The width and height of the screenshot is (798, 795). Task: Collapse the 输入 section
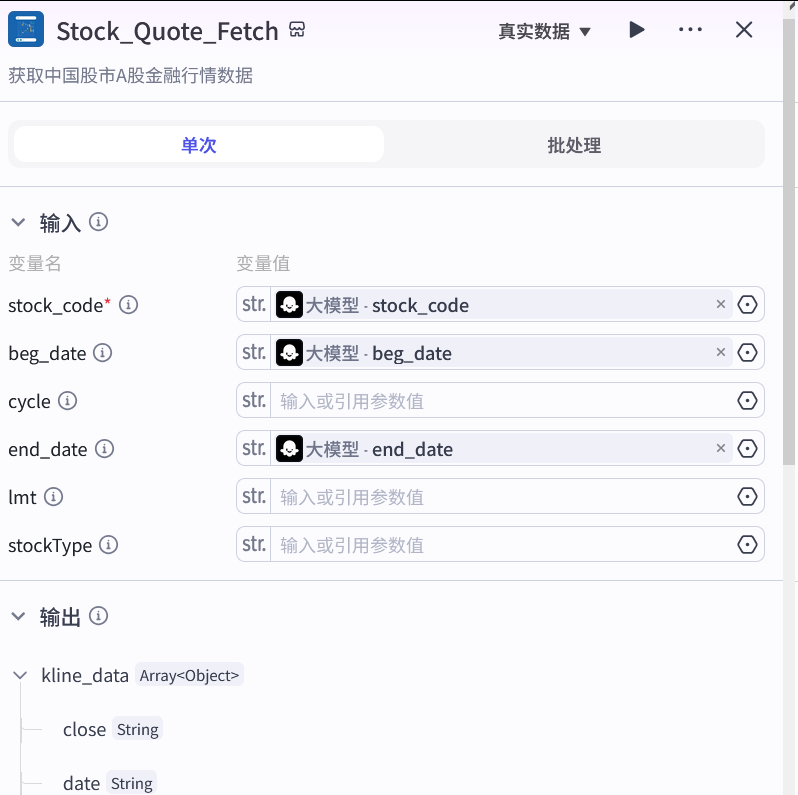[18, 222]
